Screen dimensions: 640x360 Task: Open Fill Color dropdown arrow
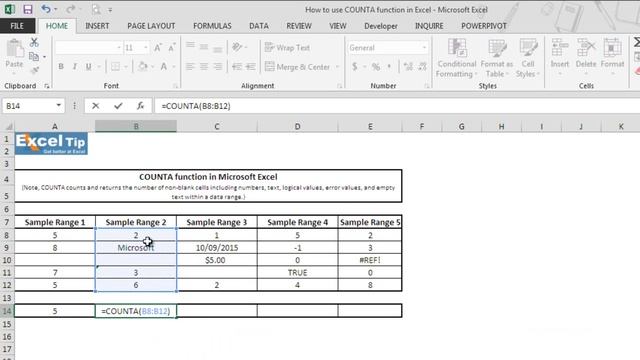pos(152,67)
